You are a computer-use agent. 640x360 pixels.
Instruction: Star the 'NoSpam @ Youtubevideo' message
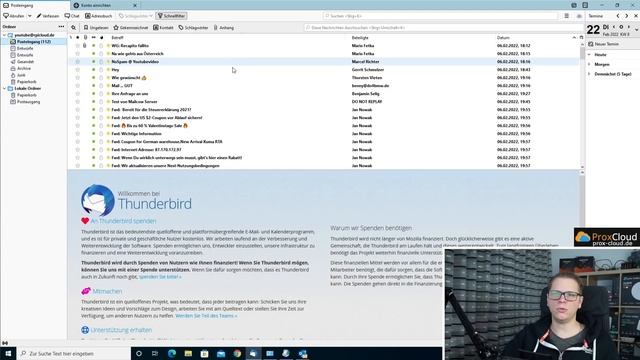pyautogui.click(x=78, y=62)
